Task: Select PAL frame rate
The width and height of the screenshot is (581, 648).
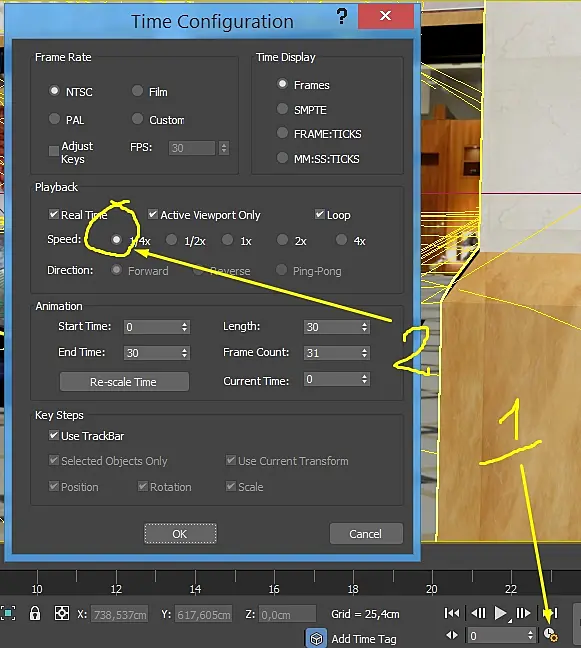Action: point(55,119)
